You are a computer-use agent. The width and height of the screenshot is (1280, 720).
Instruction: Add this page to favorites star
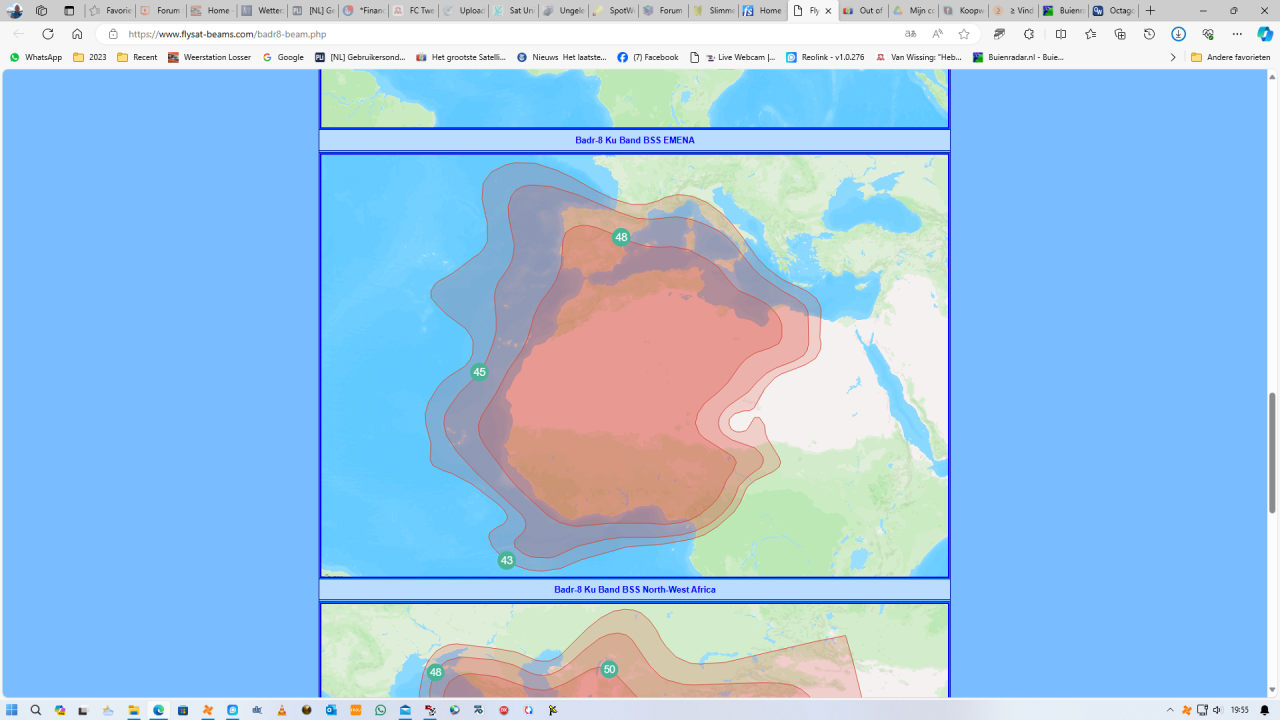click(x=964, y=34)
